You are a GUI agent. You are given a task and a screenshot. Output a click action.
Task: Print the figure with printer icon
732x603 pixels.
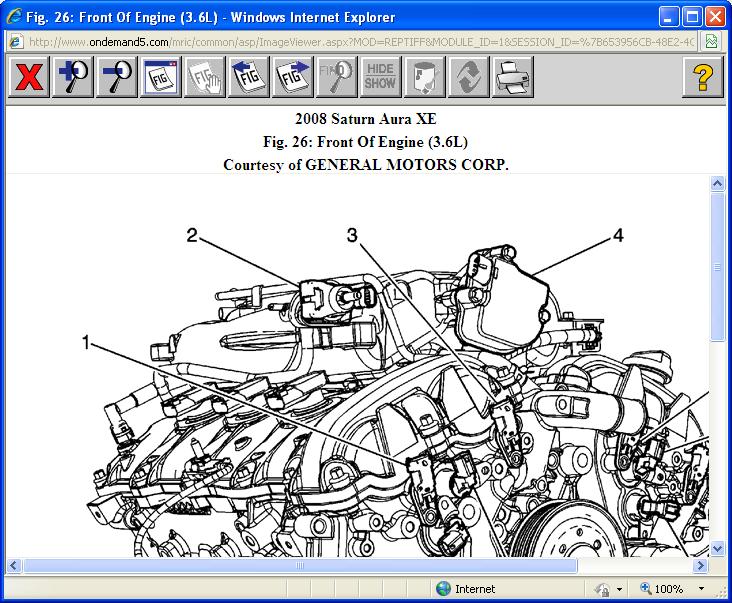512,77
